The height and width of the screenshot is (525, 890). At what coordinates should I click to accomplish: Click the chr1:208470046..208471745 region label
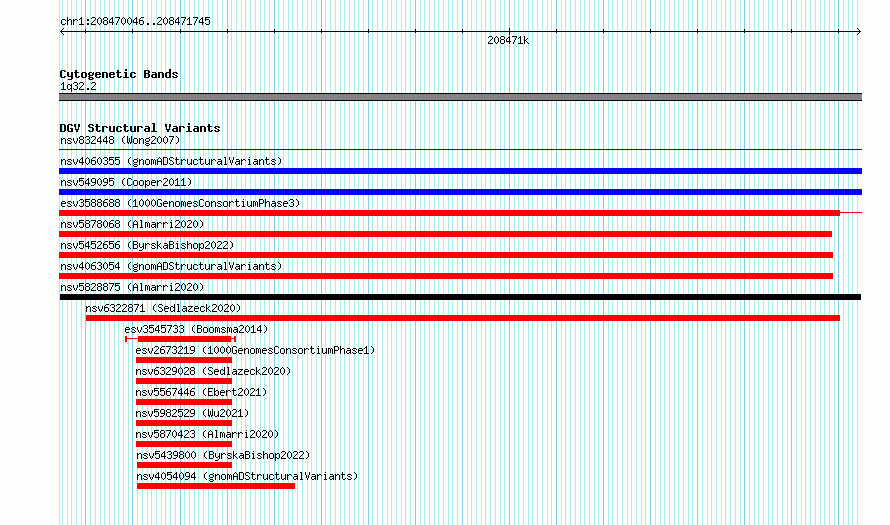(x=135, y=21)
